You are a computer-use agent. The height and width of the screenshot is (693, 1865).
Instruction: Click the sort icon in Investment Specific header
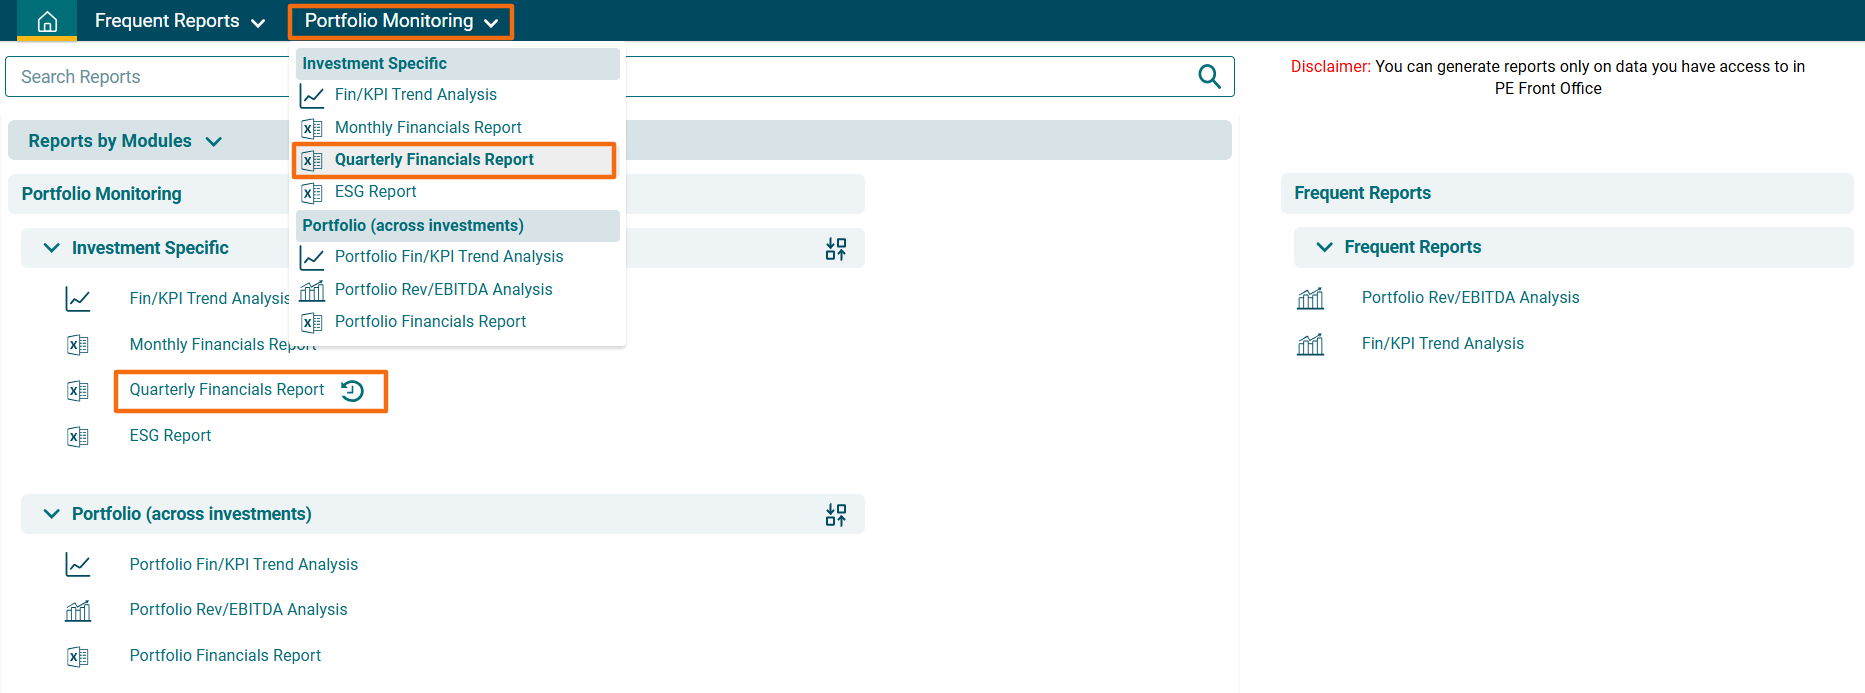tap(836, 249)
